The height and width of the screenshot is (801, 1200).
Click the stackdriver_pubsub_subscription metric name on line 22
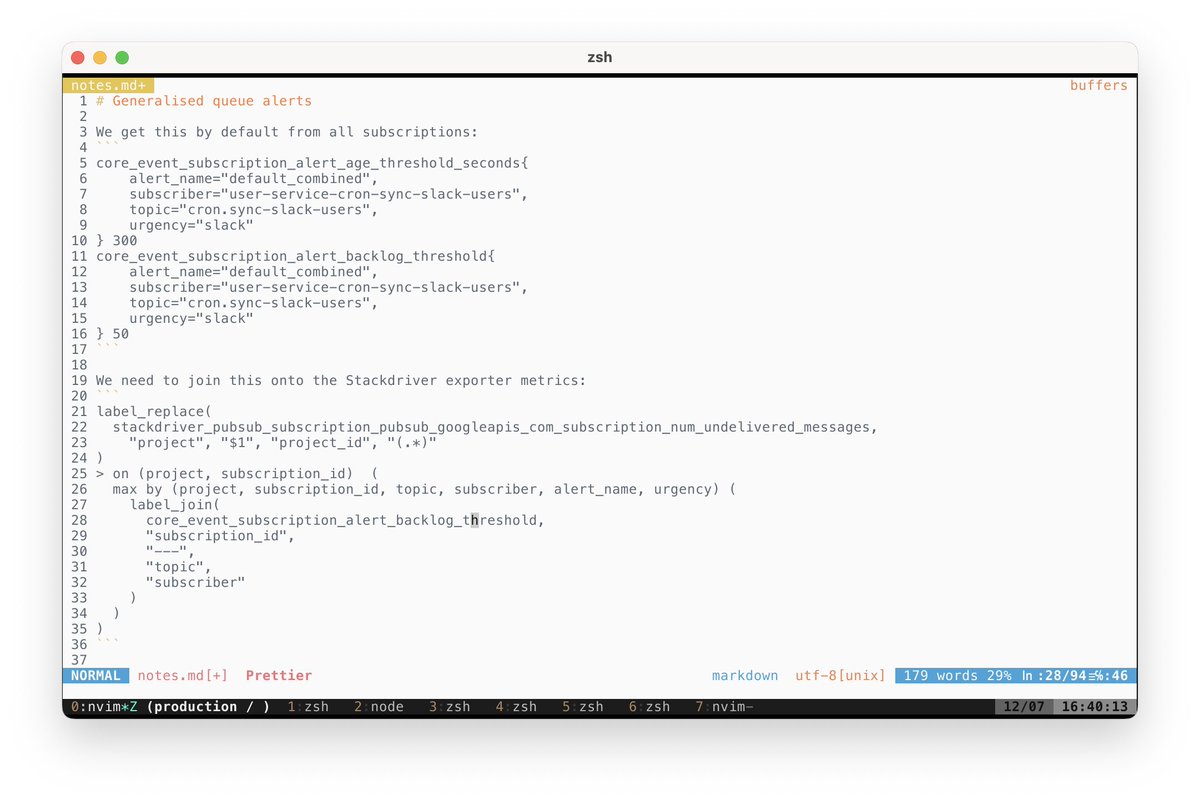pos(491,427)
